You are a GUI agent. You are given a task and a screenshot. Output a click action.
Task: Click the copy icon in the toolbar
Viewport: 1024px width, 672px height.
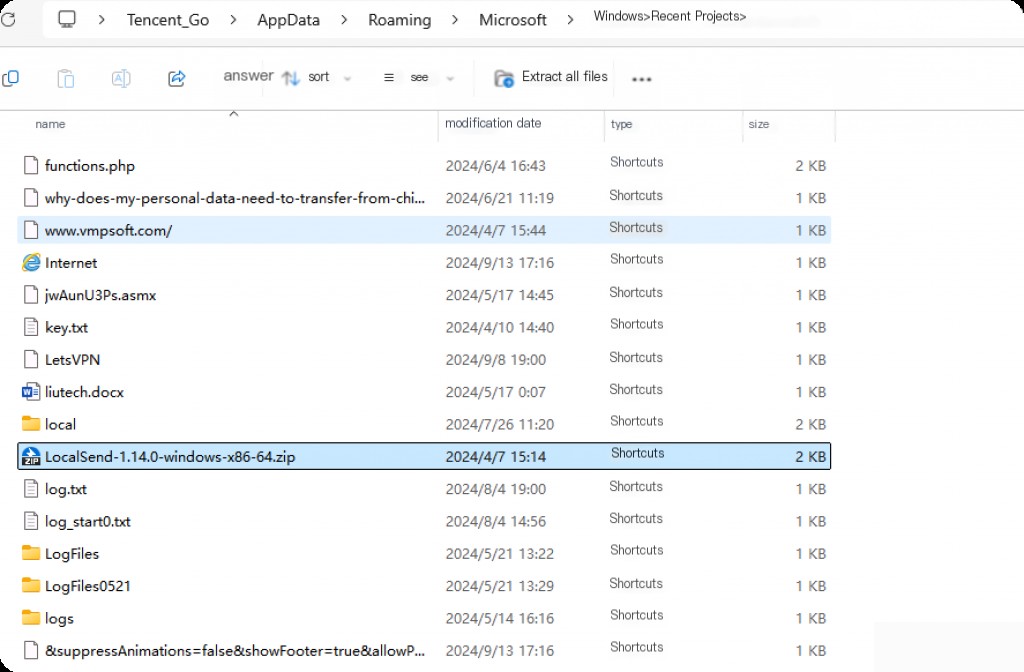[x=10, y=78]
